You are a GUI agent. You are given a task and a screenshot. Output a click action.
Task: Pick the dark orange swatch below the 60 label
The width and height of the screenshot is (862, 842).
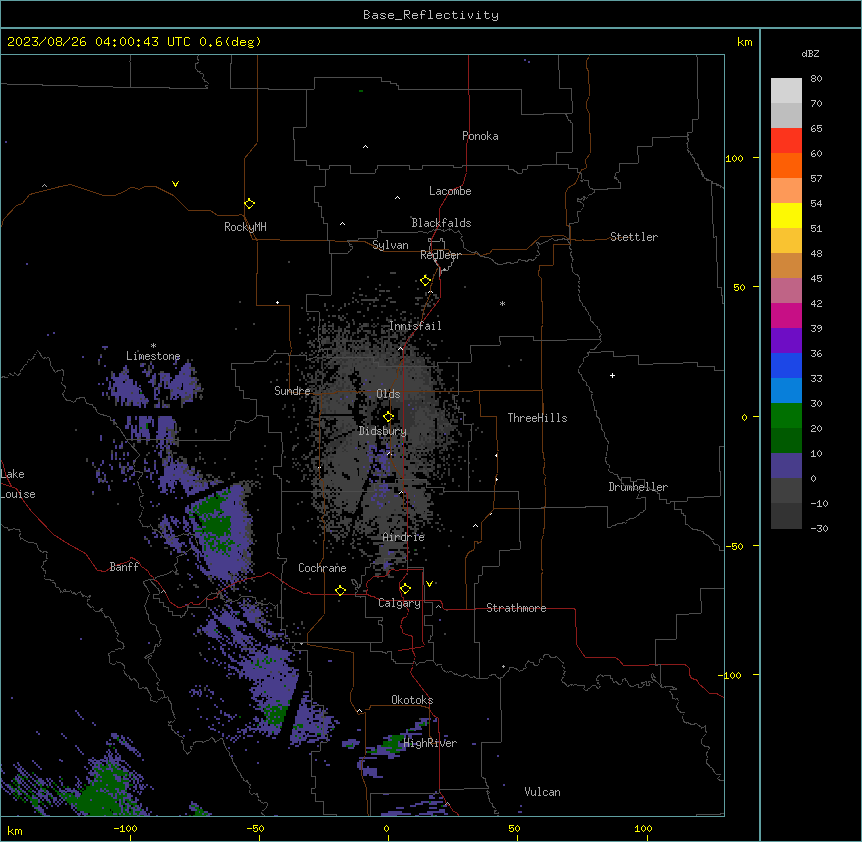(786, 165)
